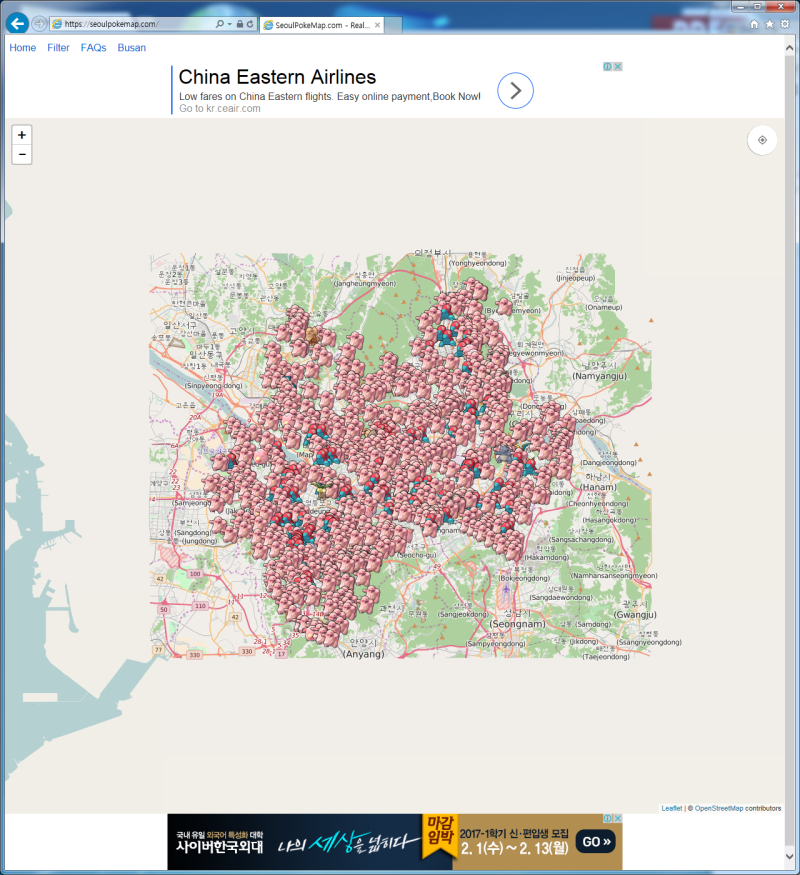Viewport: 800px width, 875px height.
Task: Go back using the browser back arrow
Action: (x=17, y=23)
